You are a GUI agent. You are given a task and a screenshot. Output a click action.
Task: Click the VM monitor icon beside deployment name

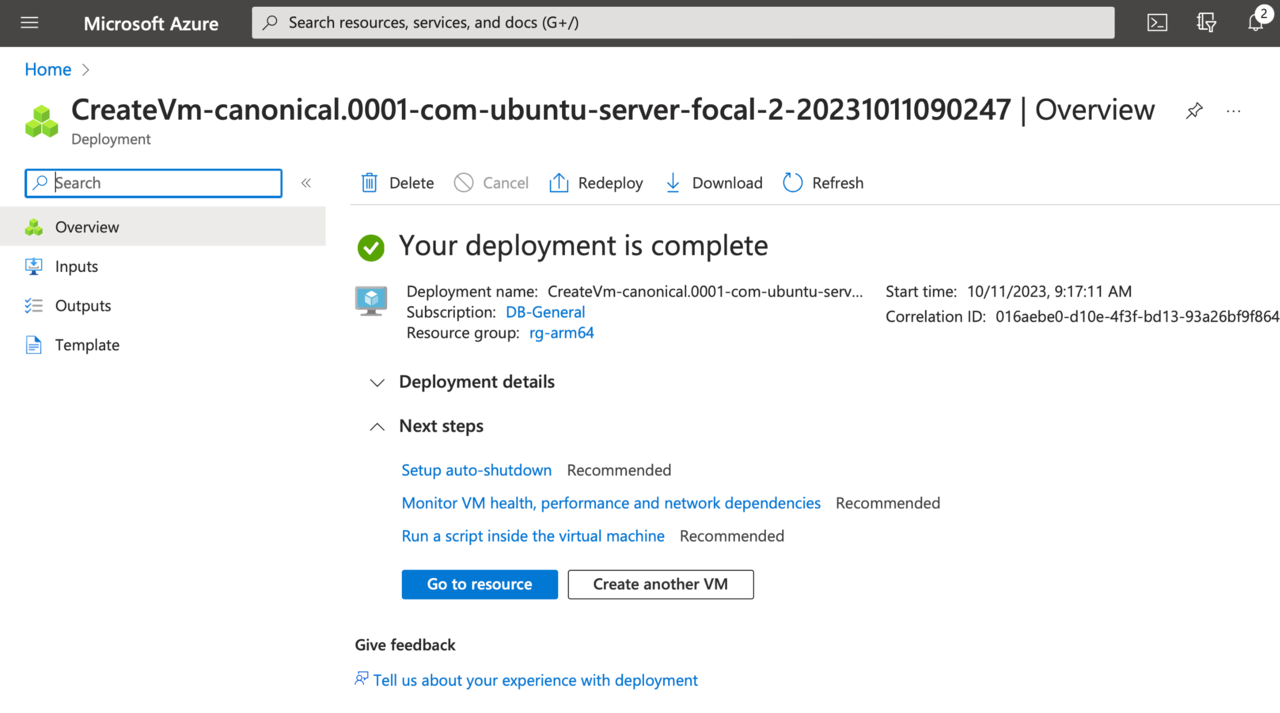[371, 300]
